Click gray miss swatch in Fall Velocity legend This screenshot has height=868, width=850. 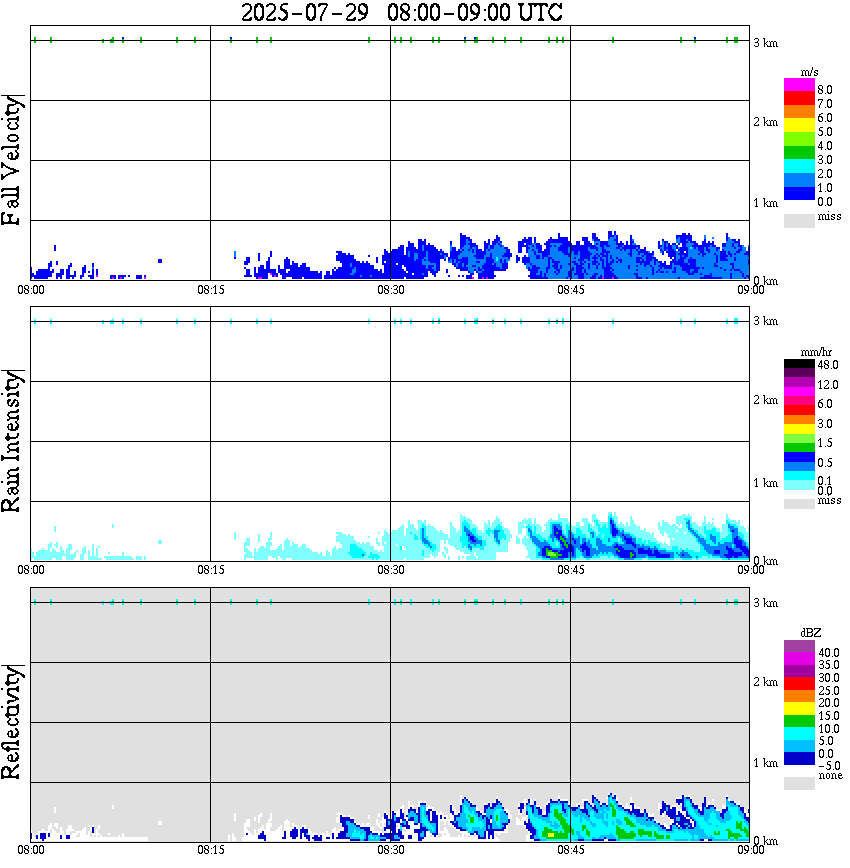click(799, 220)
